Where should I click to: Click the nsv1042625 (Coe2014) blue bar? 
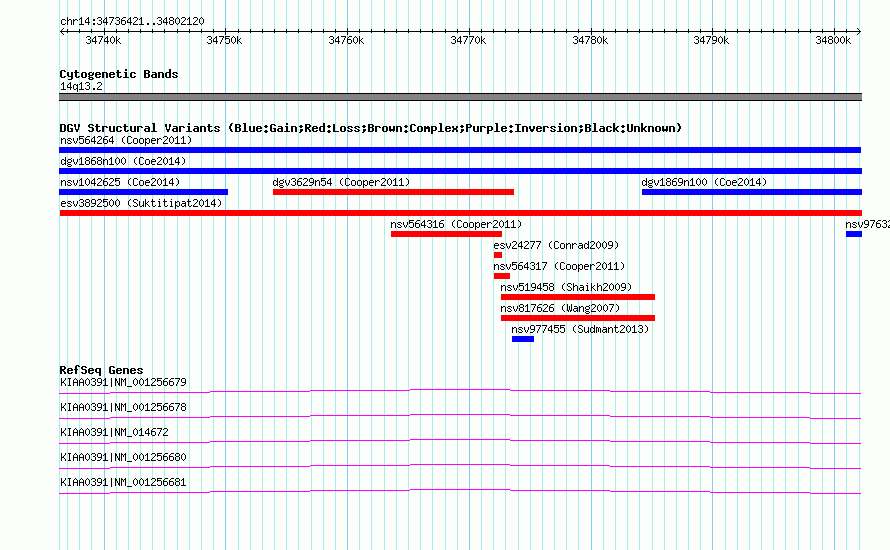[144, 192]
